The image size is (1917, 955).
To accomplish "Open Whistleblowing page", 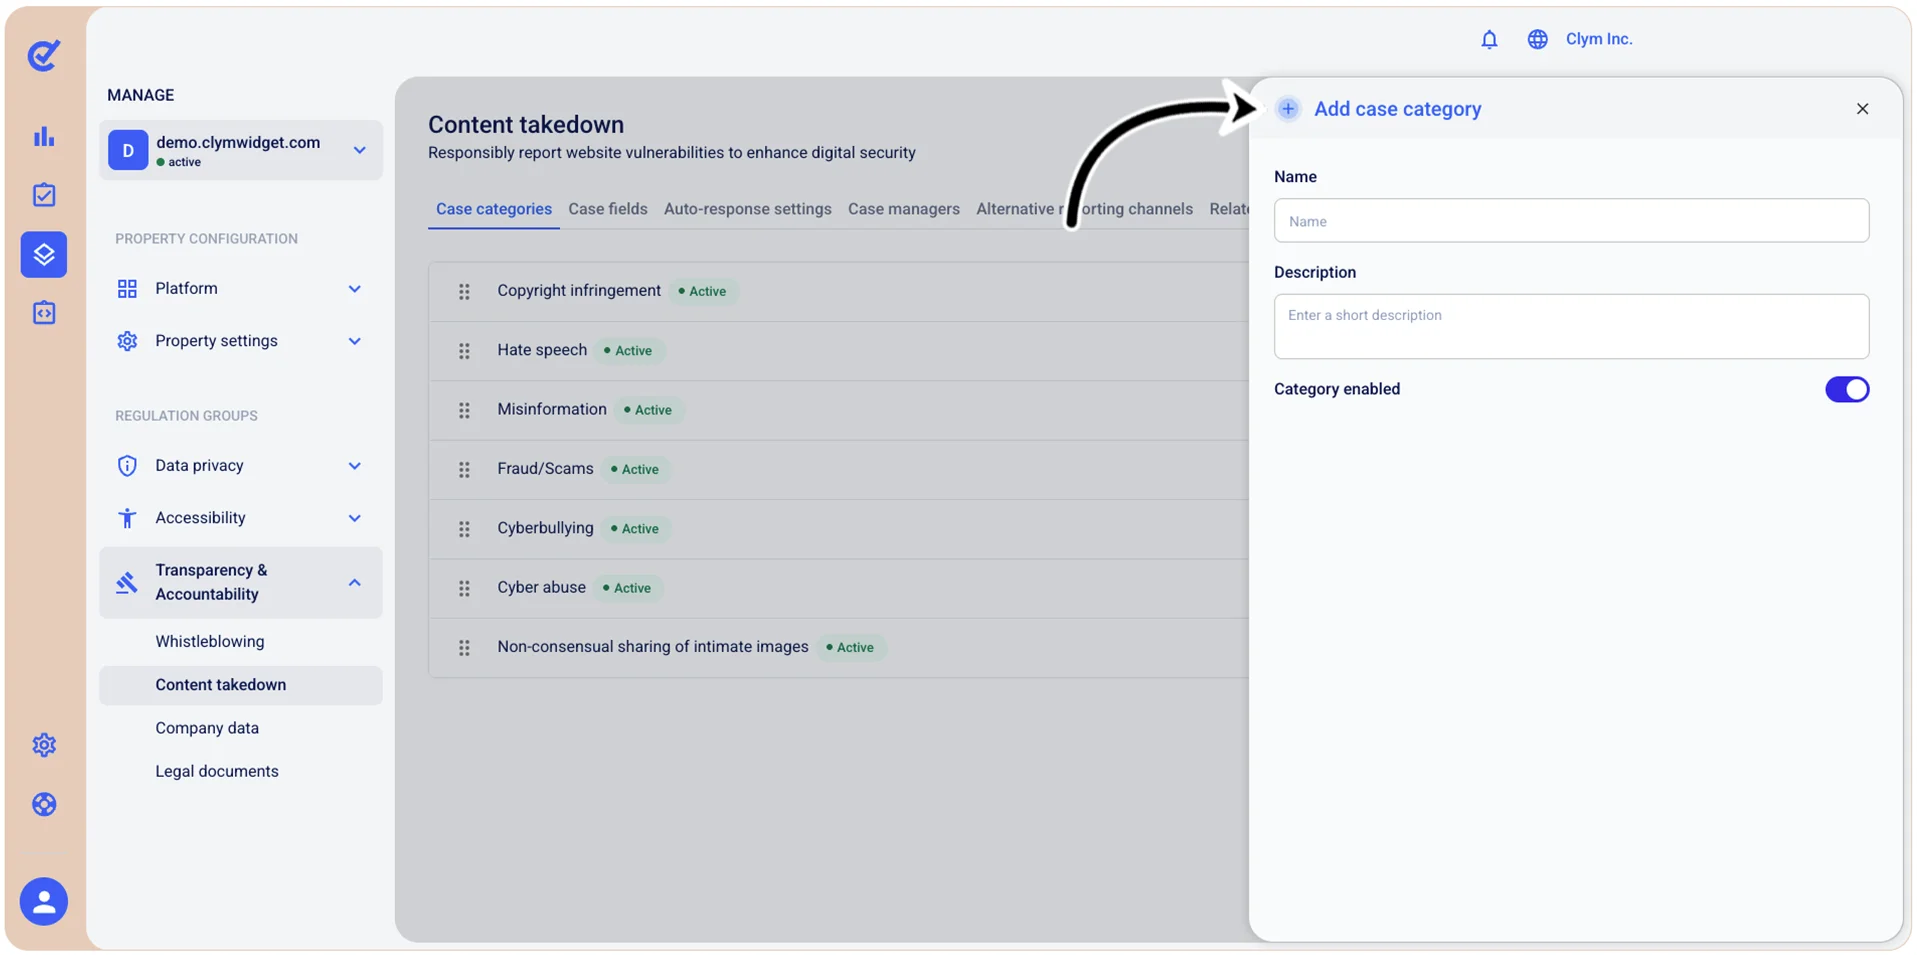I will coord(210,641).
